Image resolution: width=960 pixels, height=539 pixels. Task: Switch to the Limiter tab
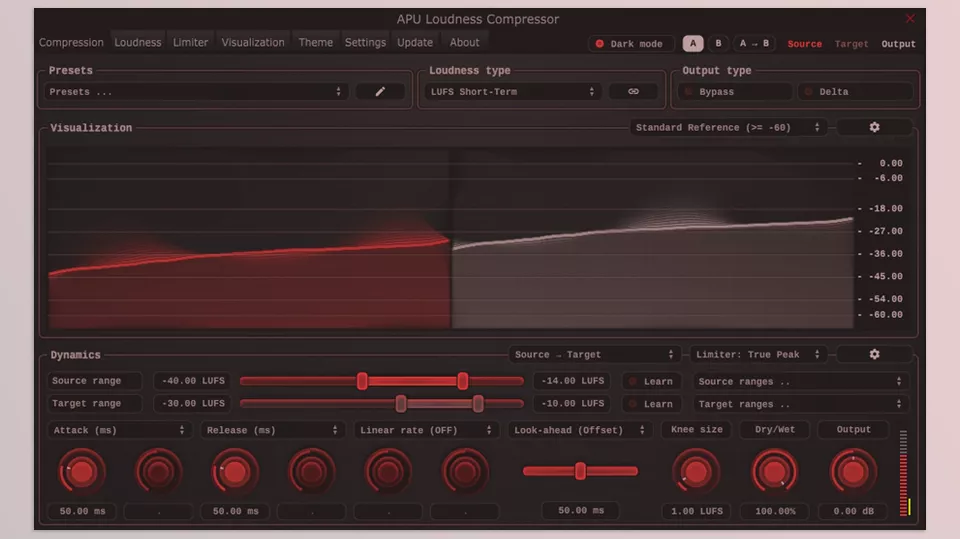pyautogui.click(x=190, y=42)
